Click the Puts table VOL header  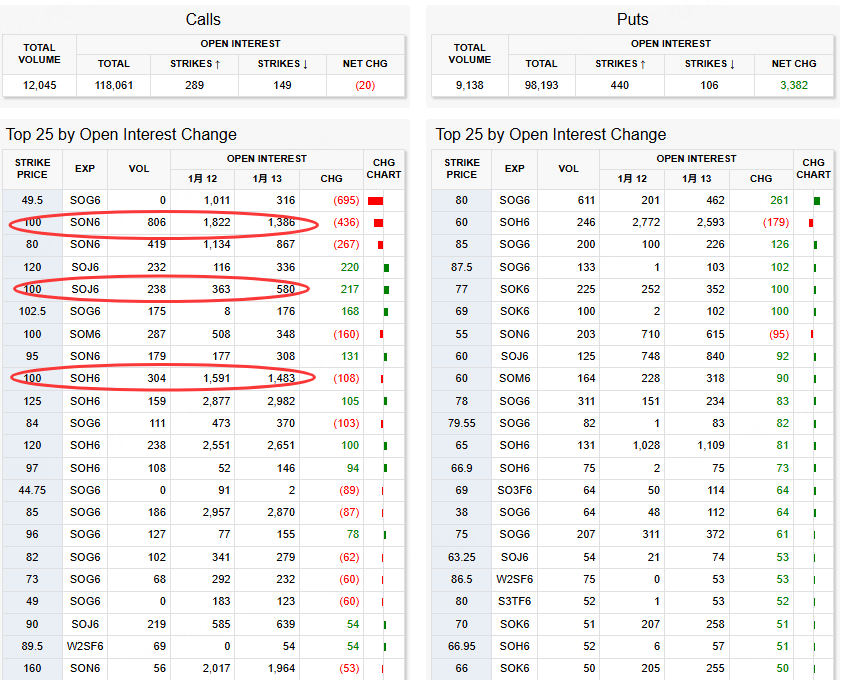coord(568,168)
